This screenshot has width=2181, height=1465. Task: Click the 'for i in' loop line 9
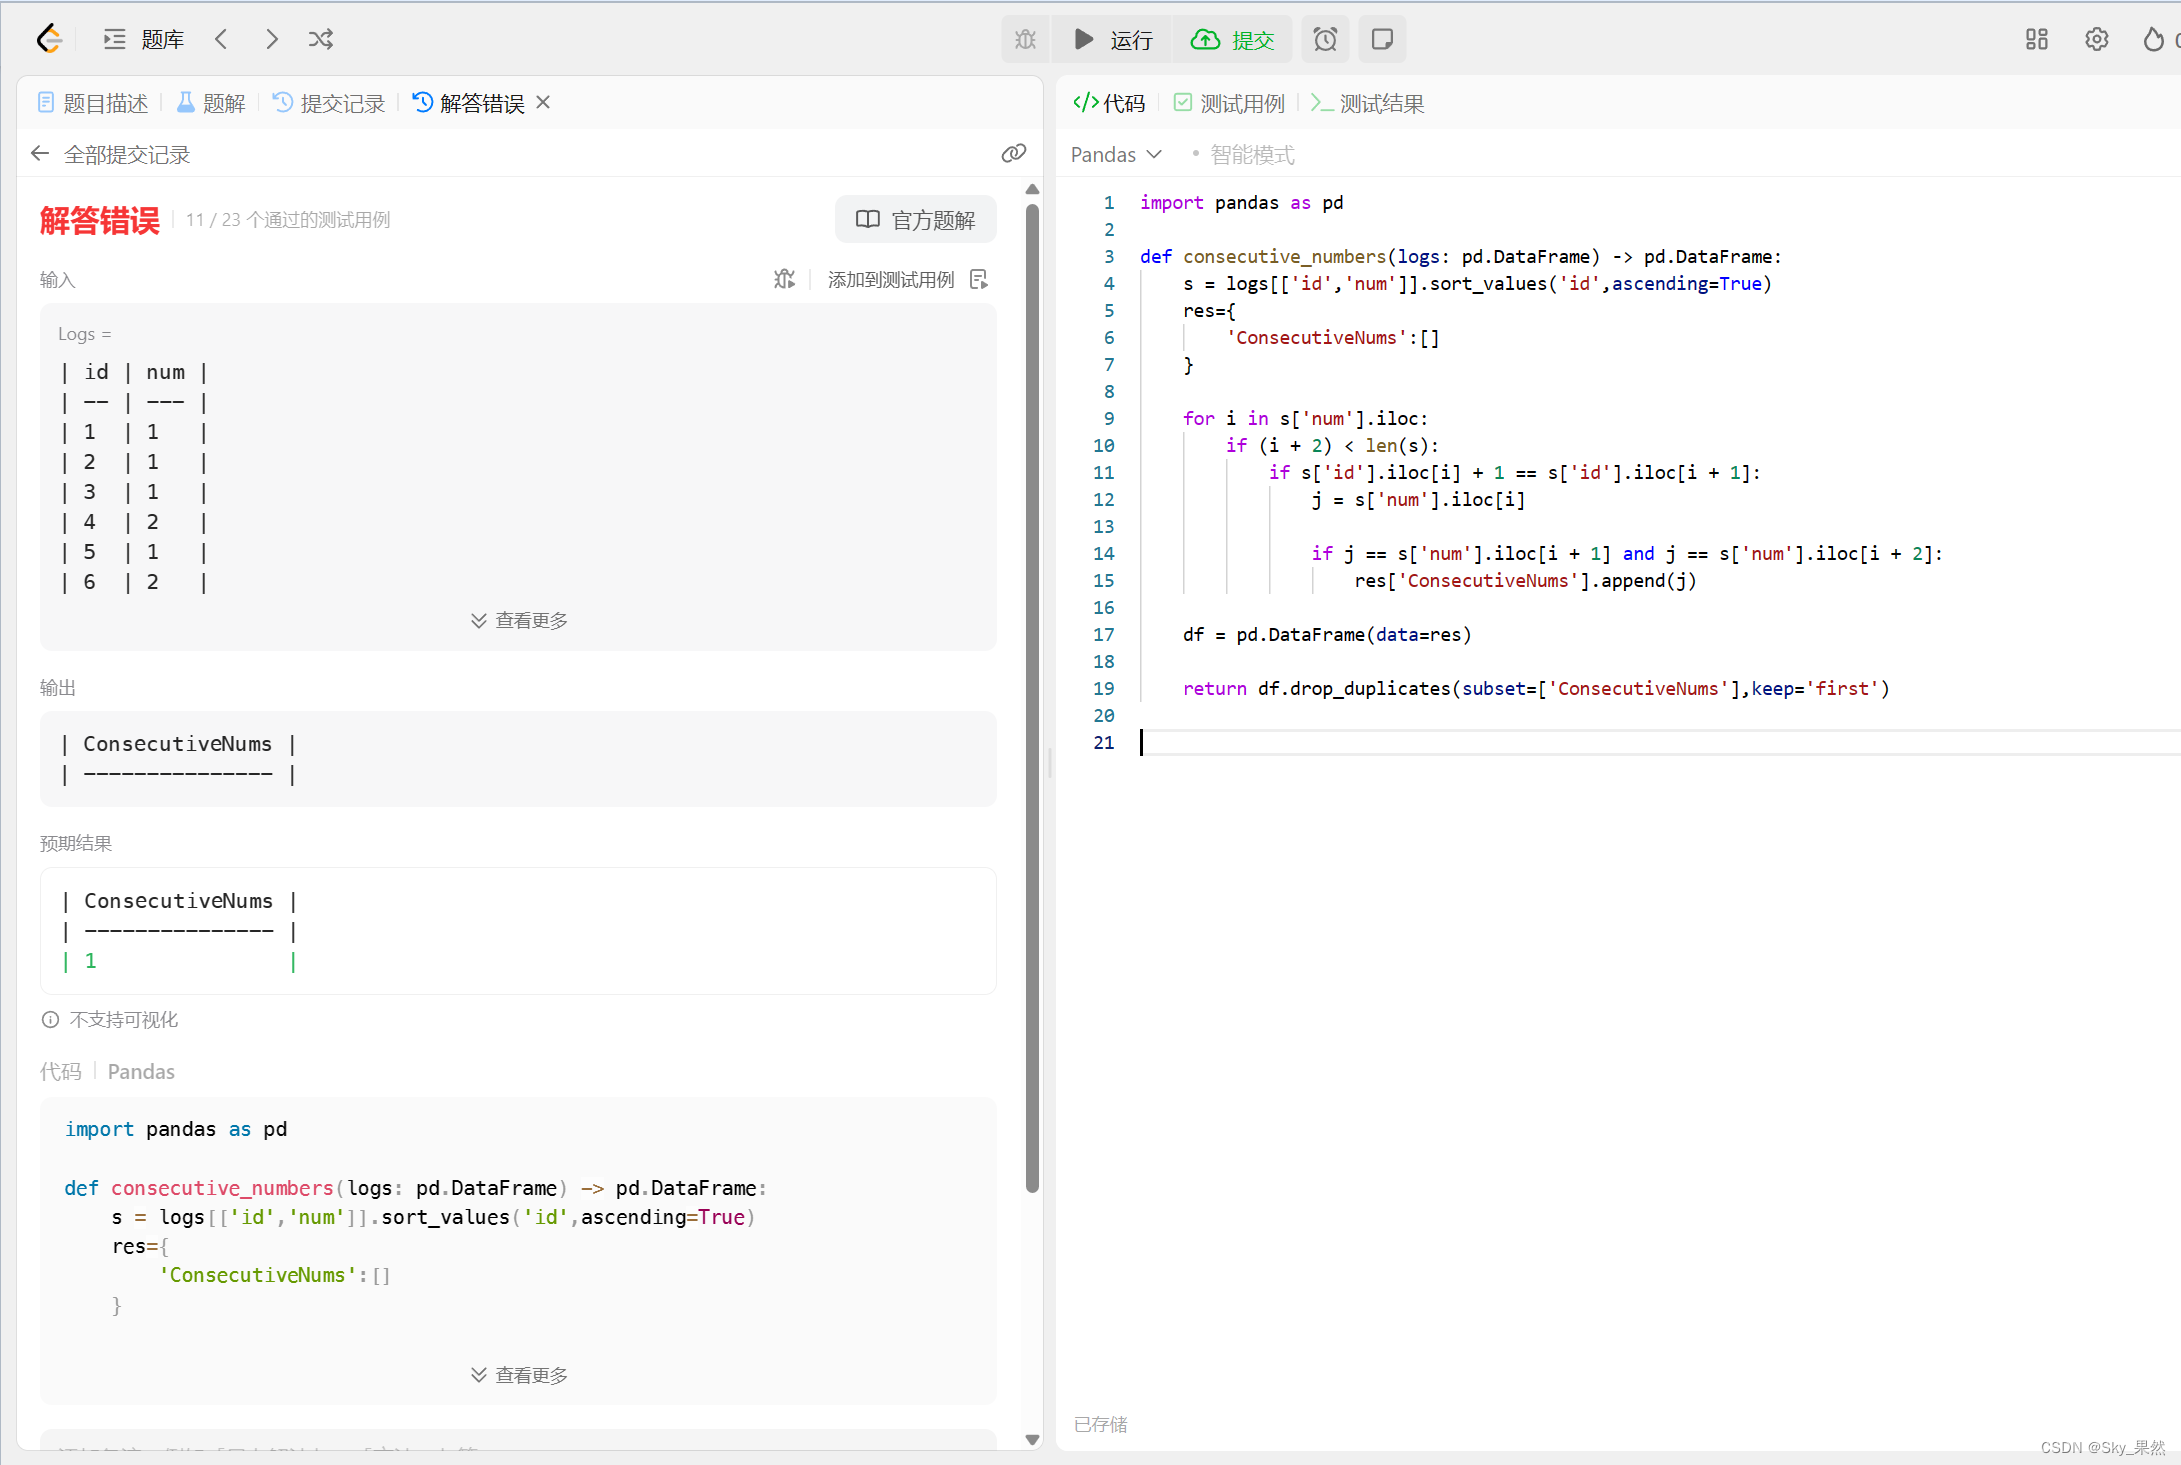(x=1306, y=418)
